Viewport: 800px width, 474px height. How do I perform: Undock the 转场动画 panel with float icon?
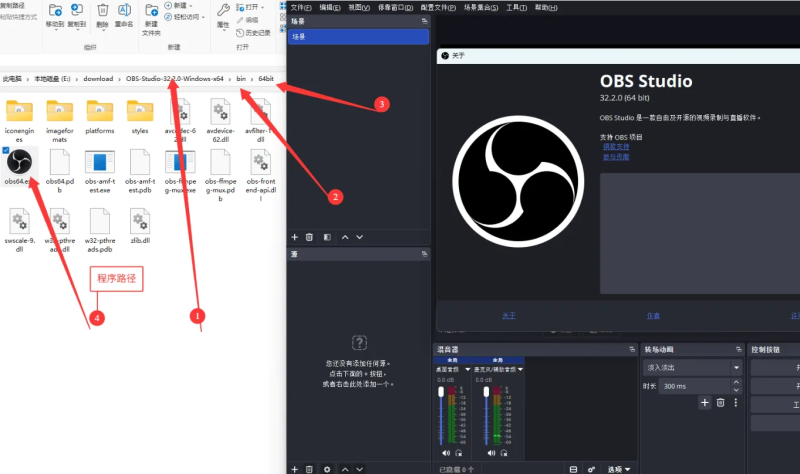click(738, 350)
